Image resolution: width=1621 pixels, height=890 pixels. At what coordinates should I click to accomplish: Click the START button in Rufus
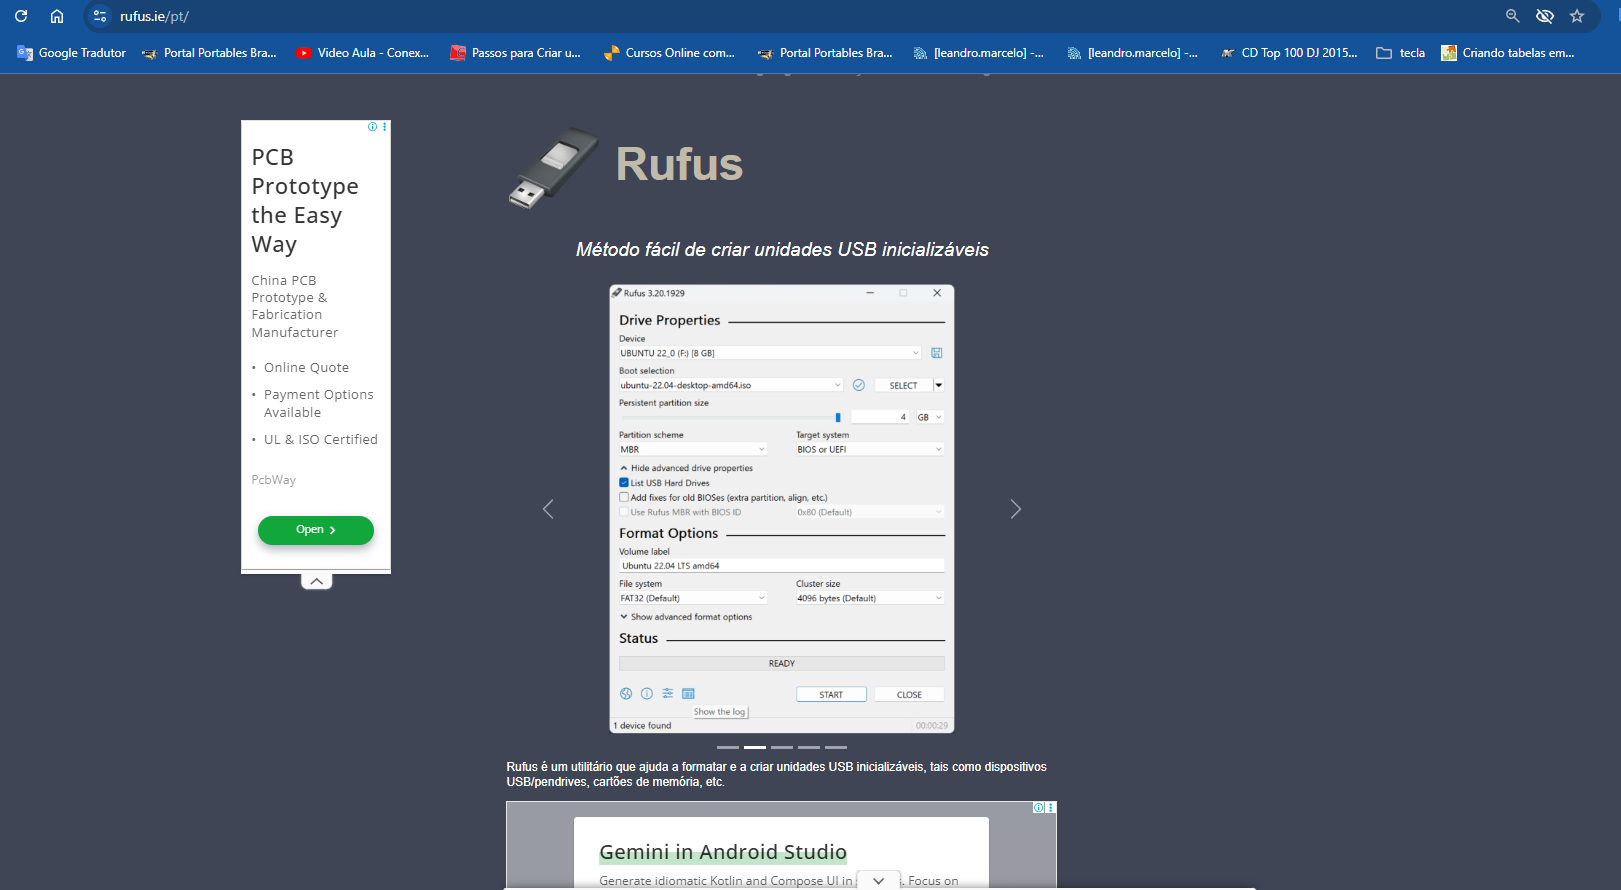[831, 694]
